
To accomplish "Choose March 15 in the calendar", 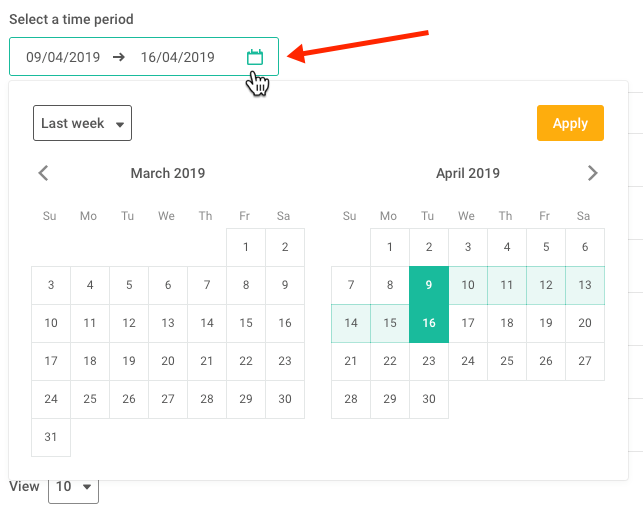I will (x=246, y=323).
